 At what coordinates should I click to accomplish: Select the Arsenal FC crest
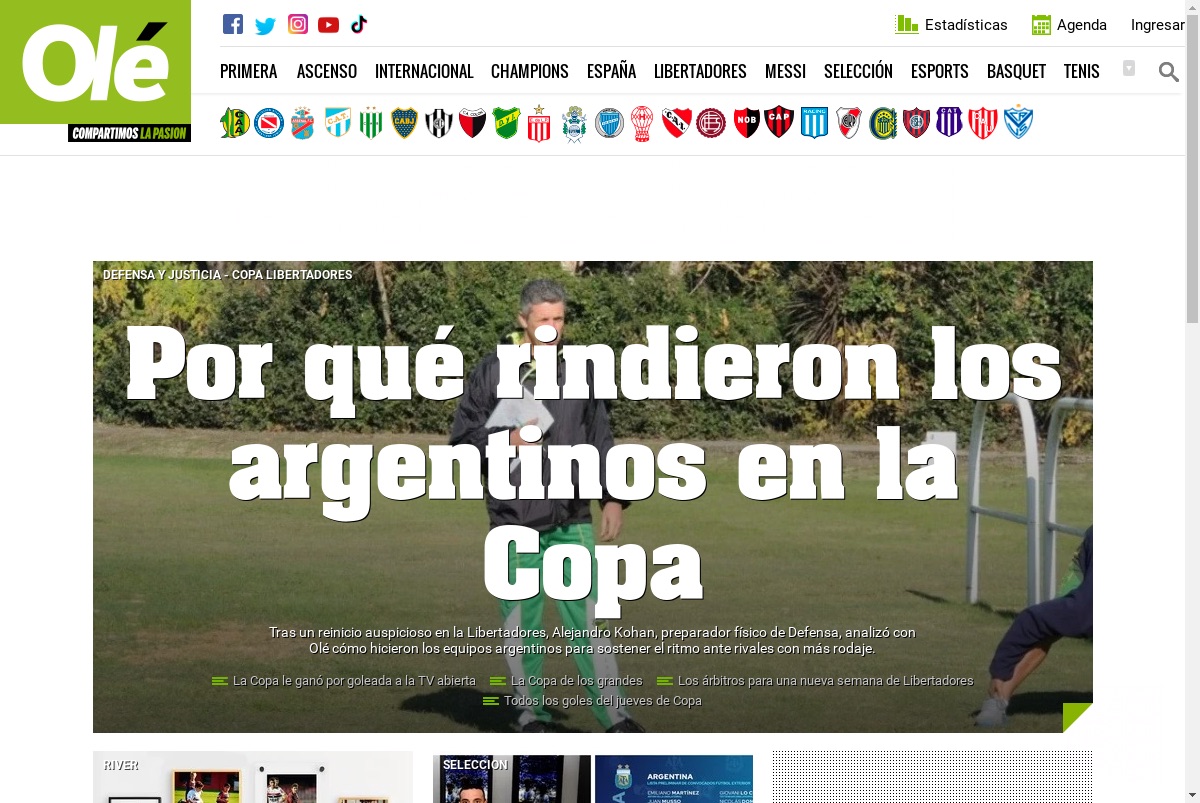point(303,123)
